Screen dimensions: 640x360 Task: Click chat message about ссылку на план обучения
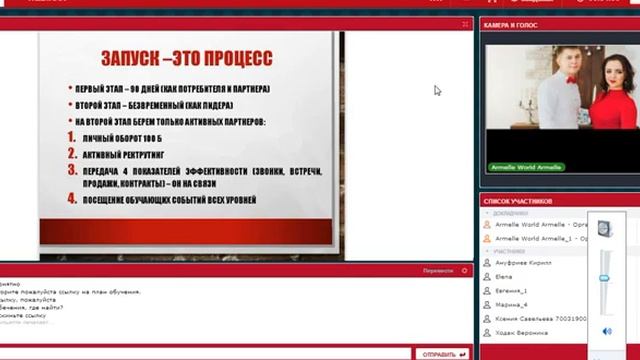(70, 292)
